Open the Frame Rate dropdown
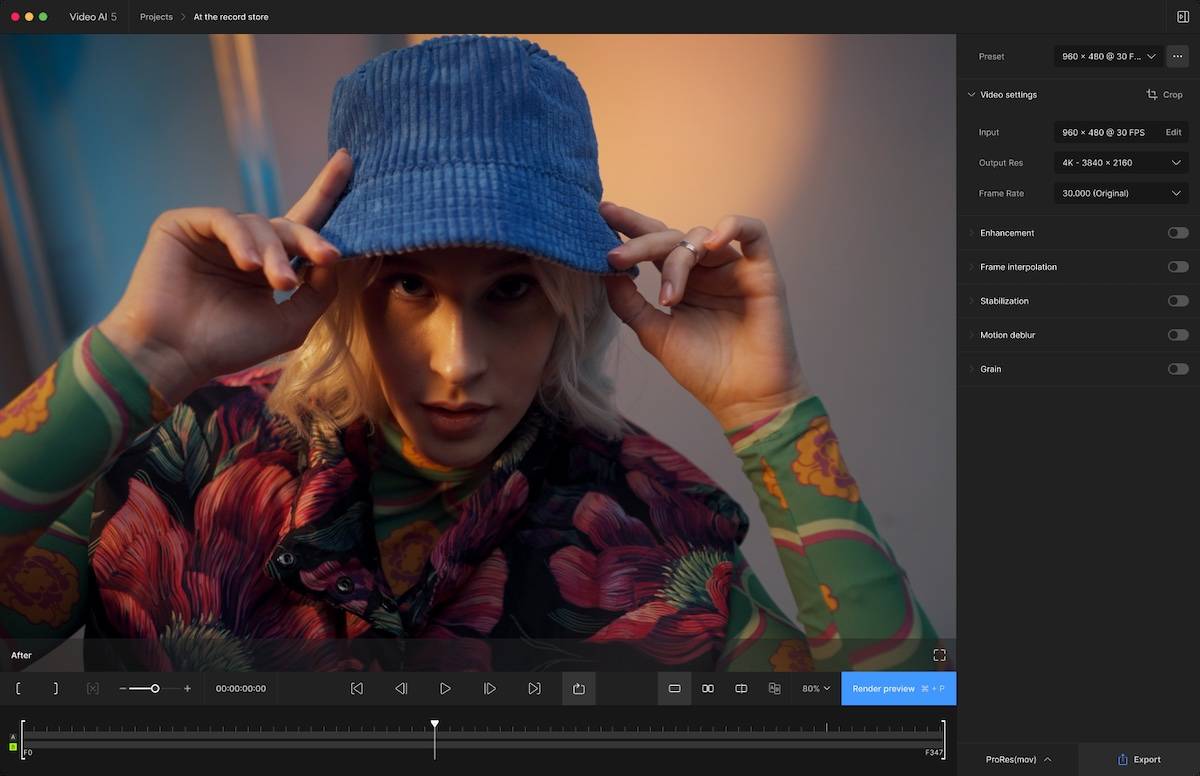Screen dimensions: 1200x776 click(1121, 193)
